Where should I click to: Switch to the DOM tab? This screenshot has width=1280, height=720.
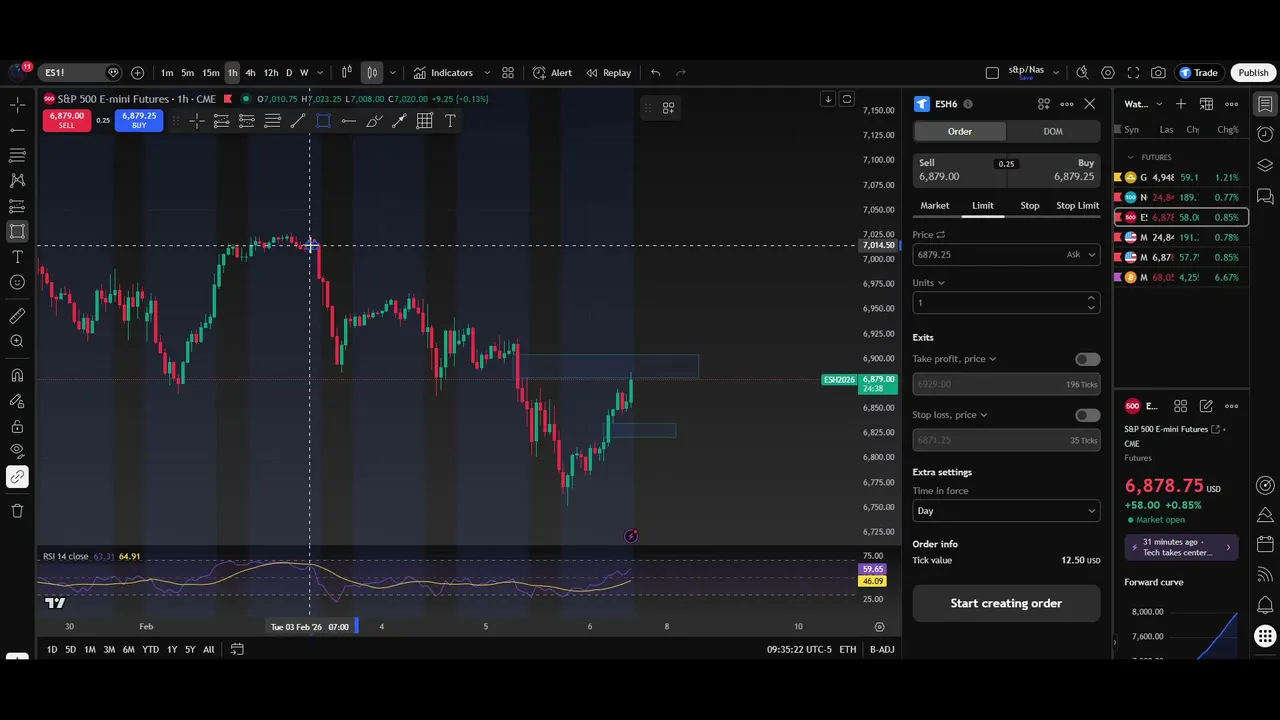click(1053, 131)
